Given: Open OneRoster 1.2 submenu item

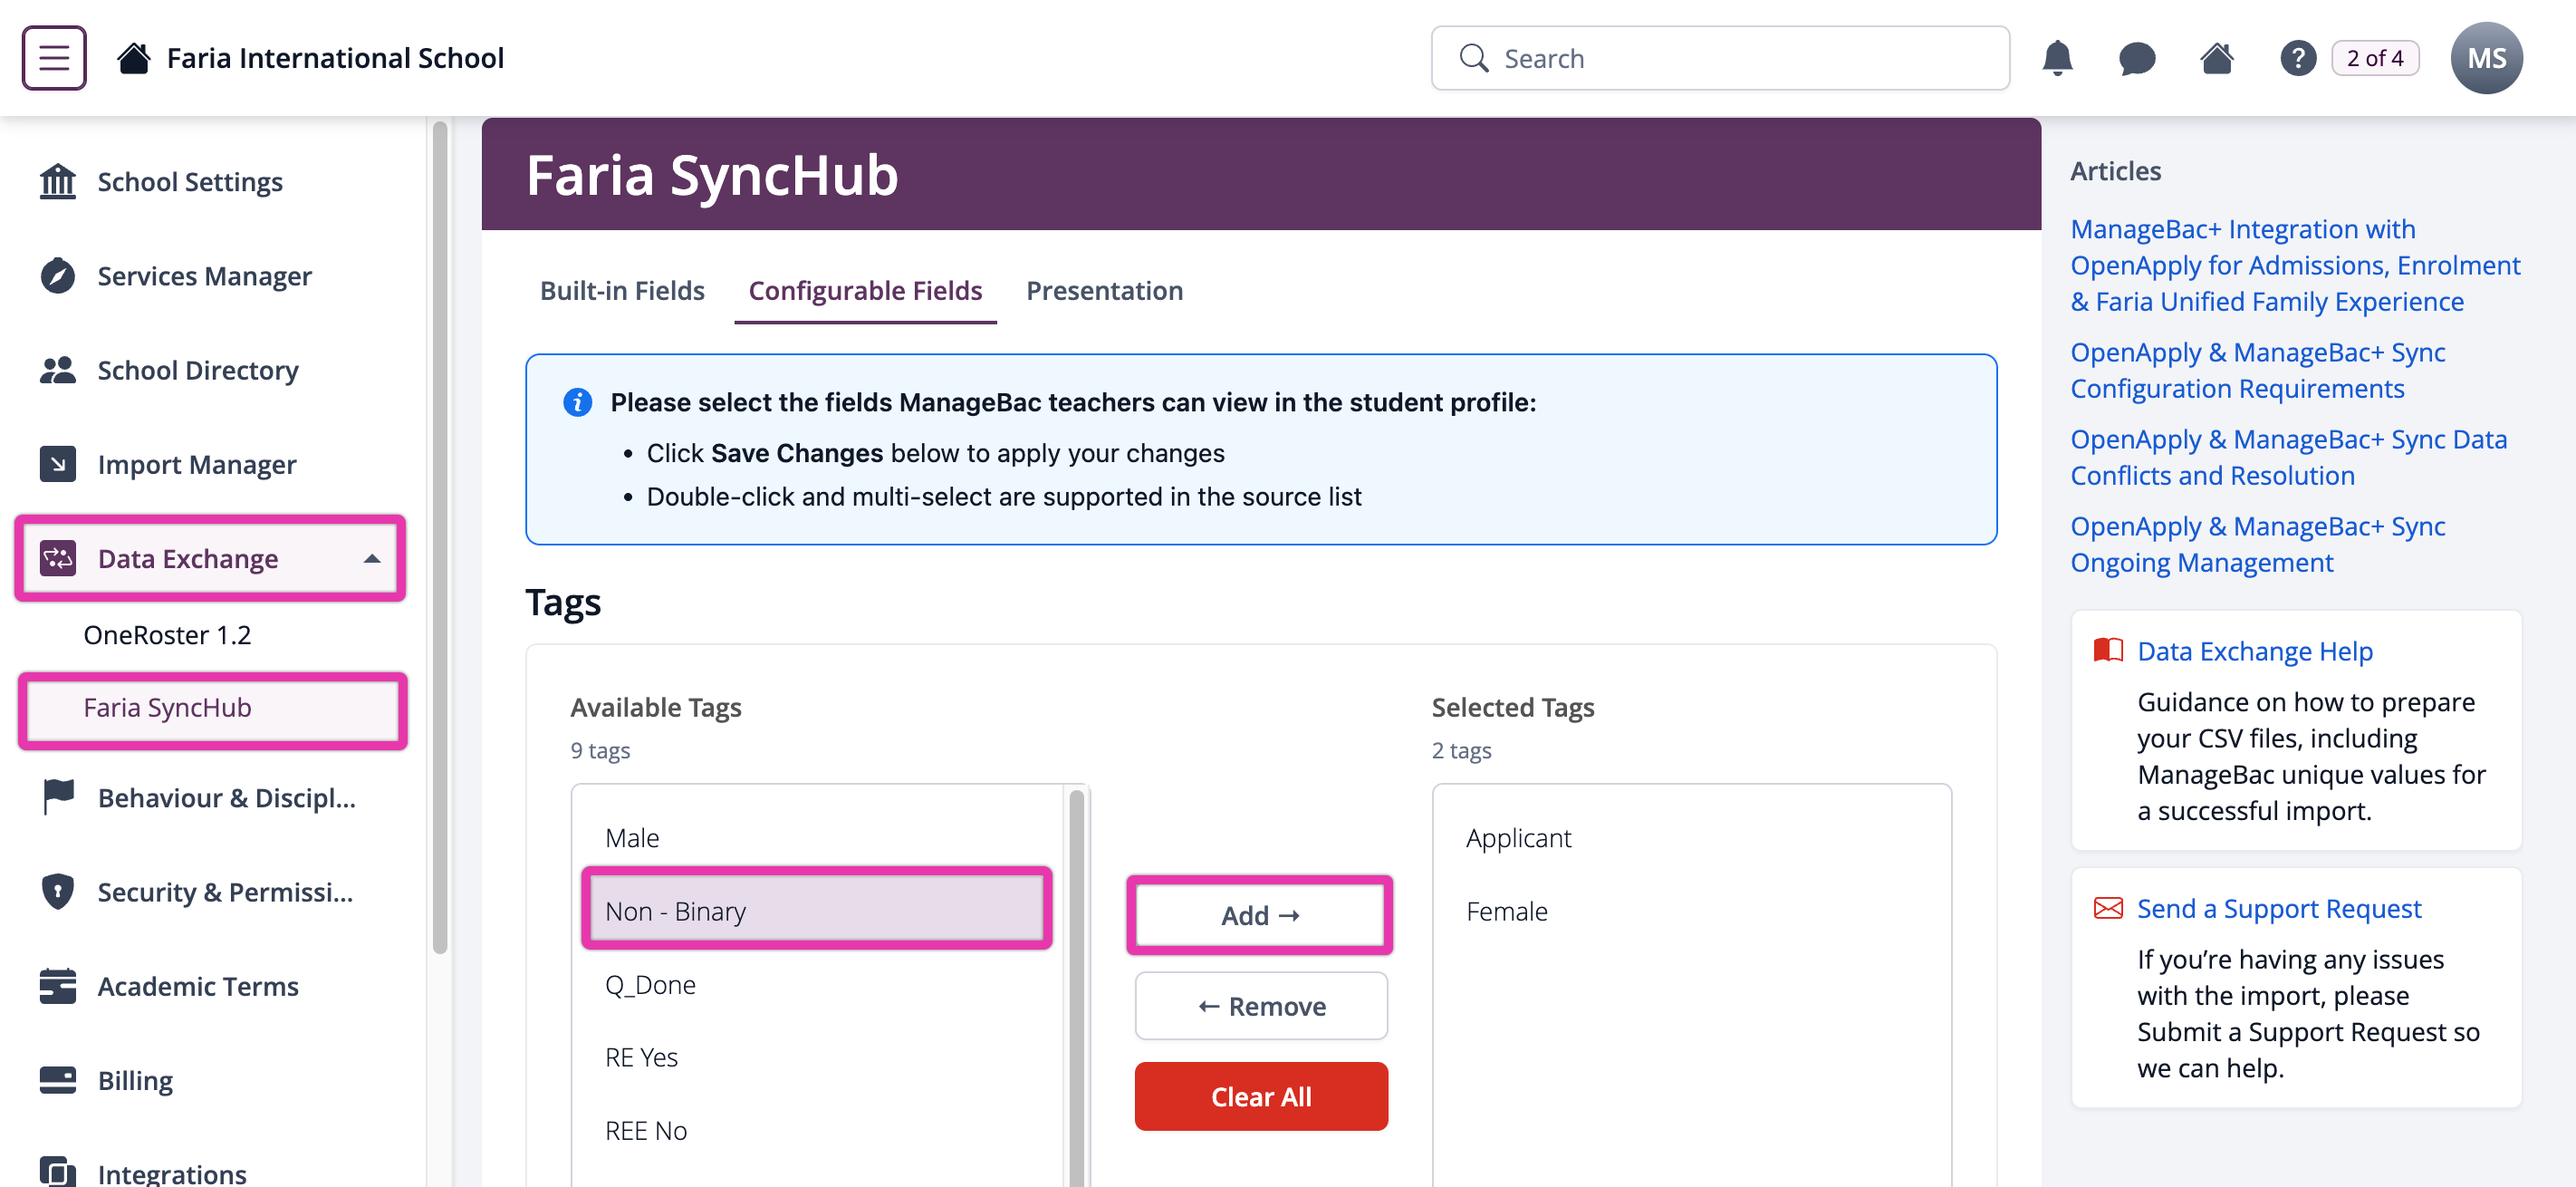Looking at the screenshot, I should point(167,635).
